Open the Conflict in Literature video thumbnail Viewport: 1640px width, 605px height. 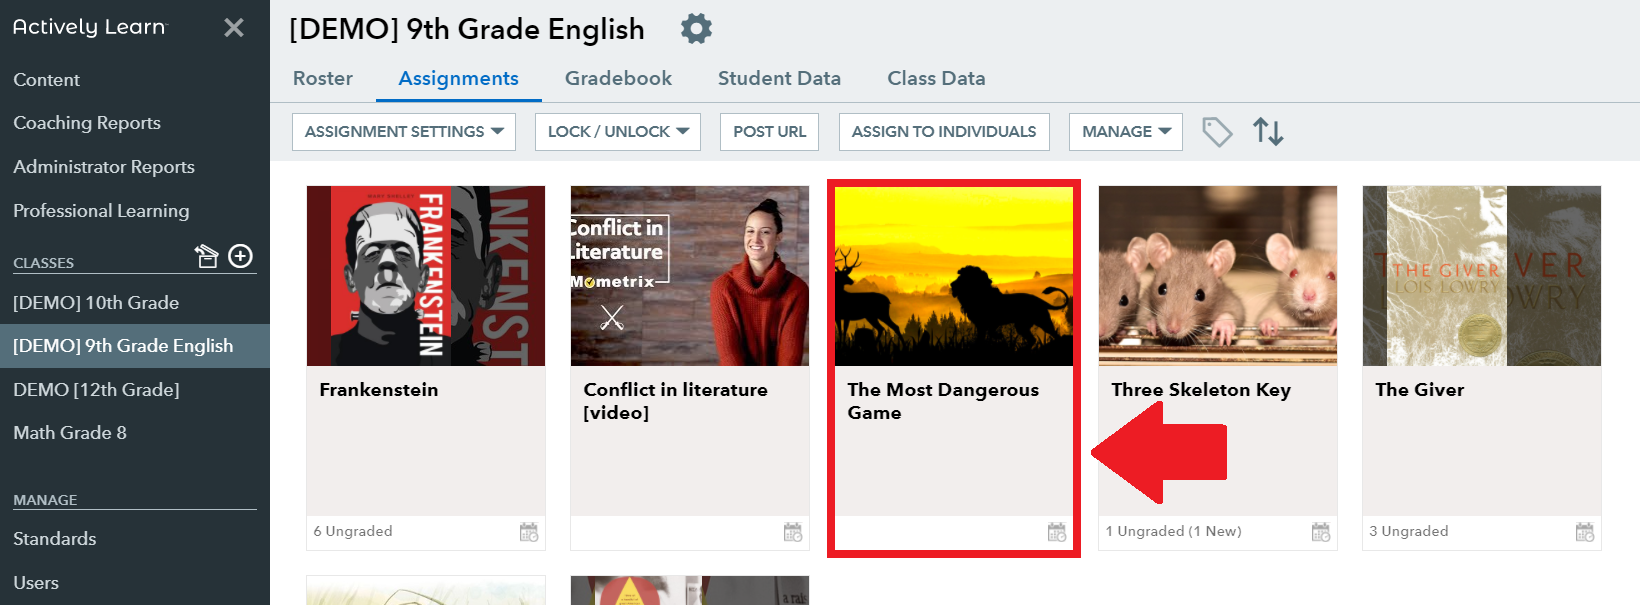point(690,276)
